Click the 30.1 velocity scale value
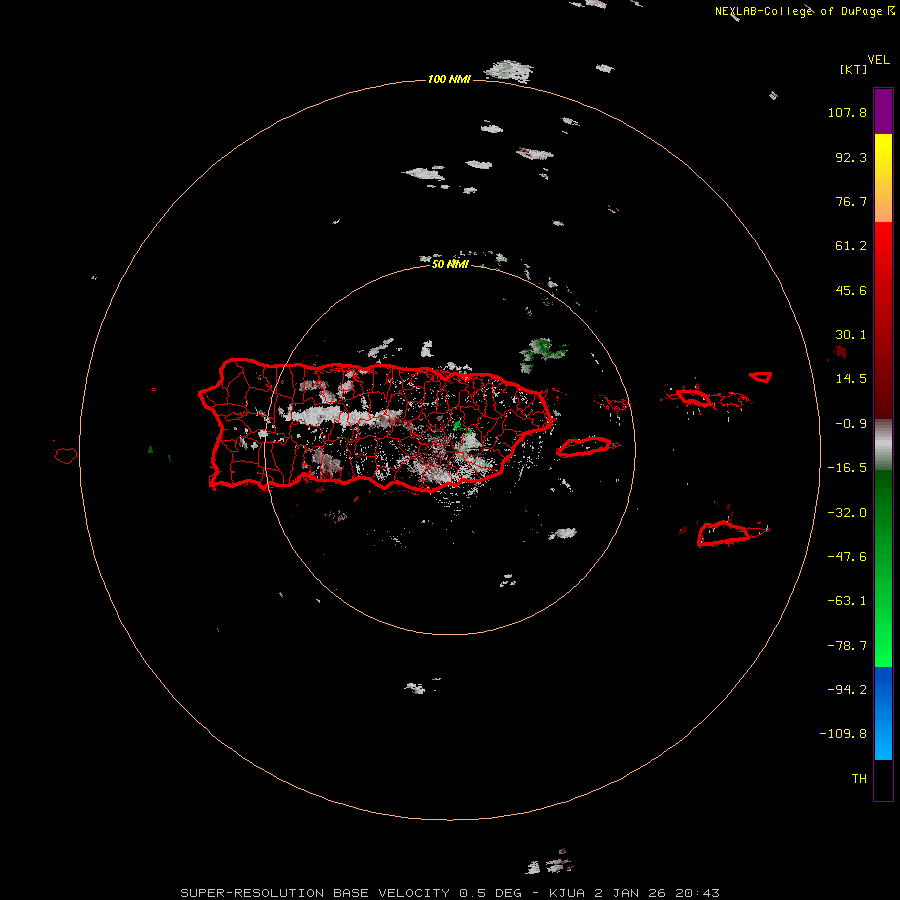Viewport: 900px width, 900px height. [851, 335]
